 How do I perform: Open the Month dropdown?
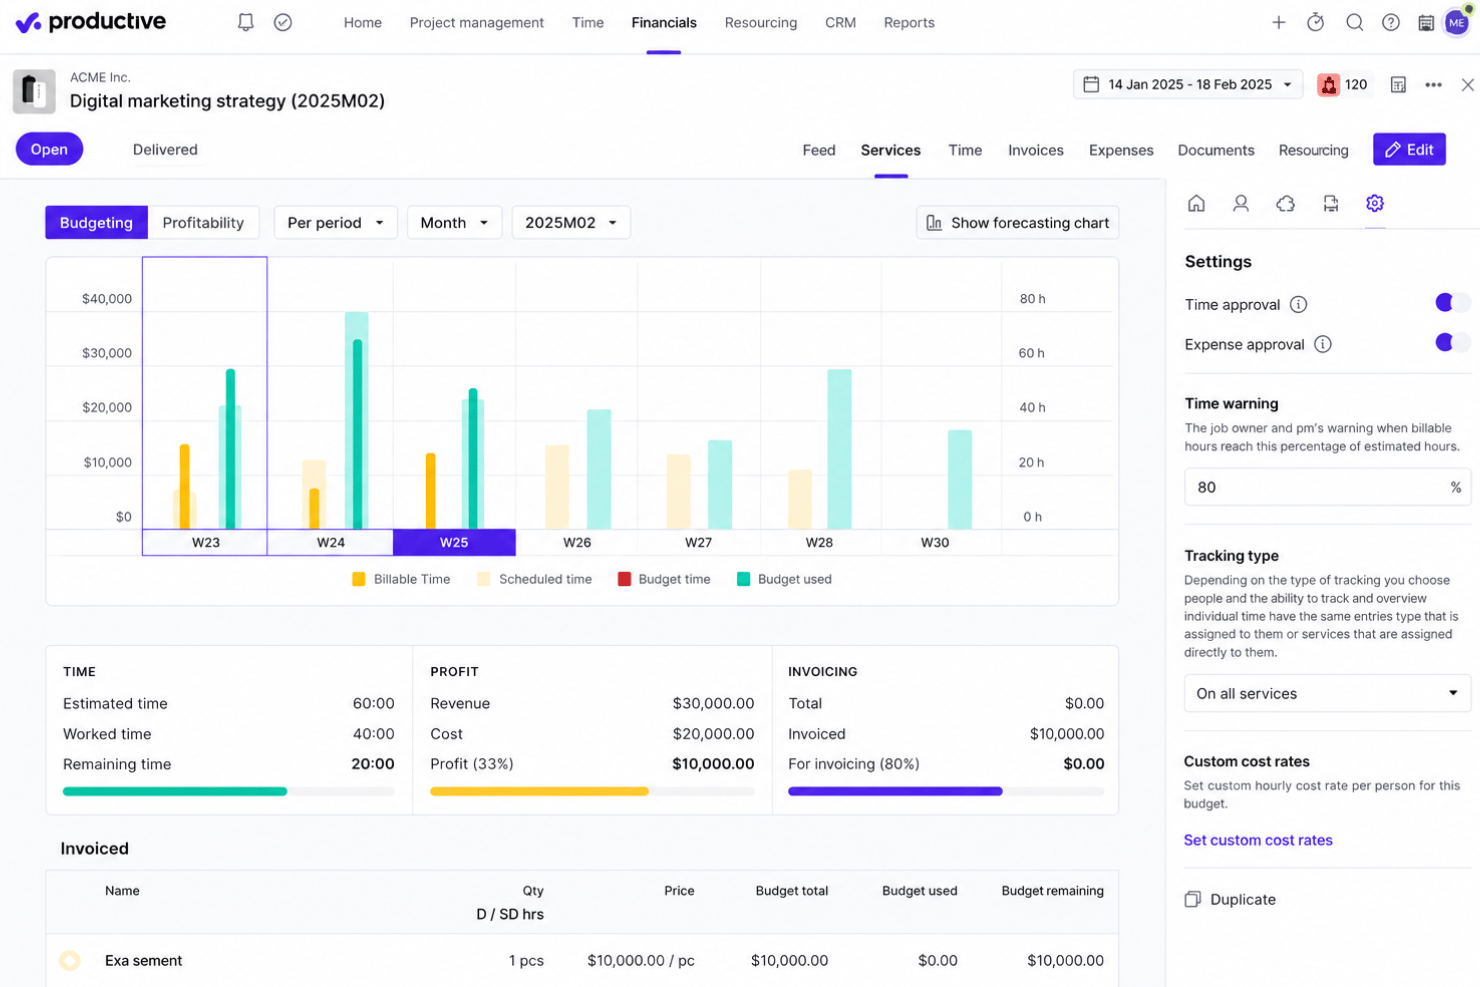(454, 222)
